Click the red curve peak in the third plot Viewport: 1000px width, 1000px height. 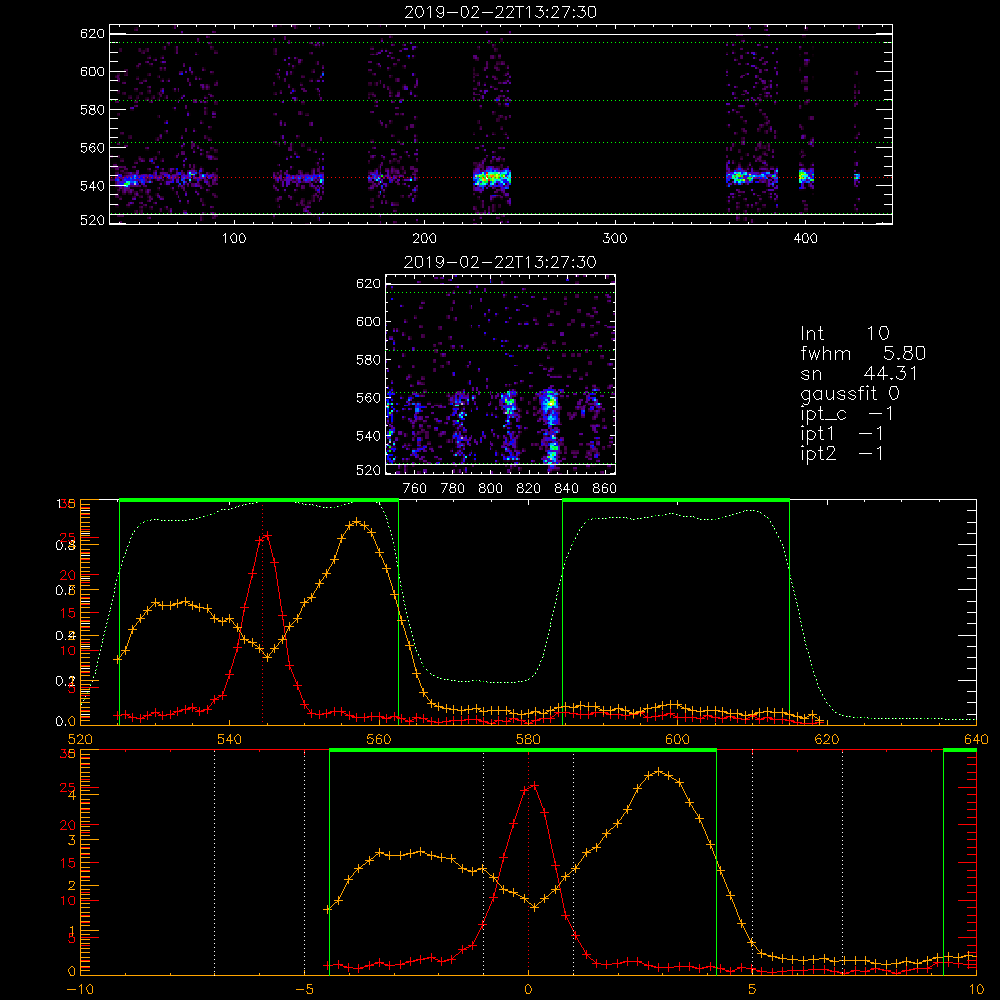[x=267, y=535]
